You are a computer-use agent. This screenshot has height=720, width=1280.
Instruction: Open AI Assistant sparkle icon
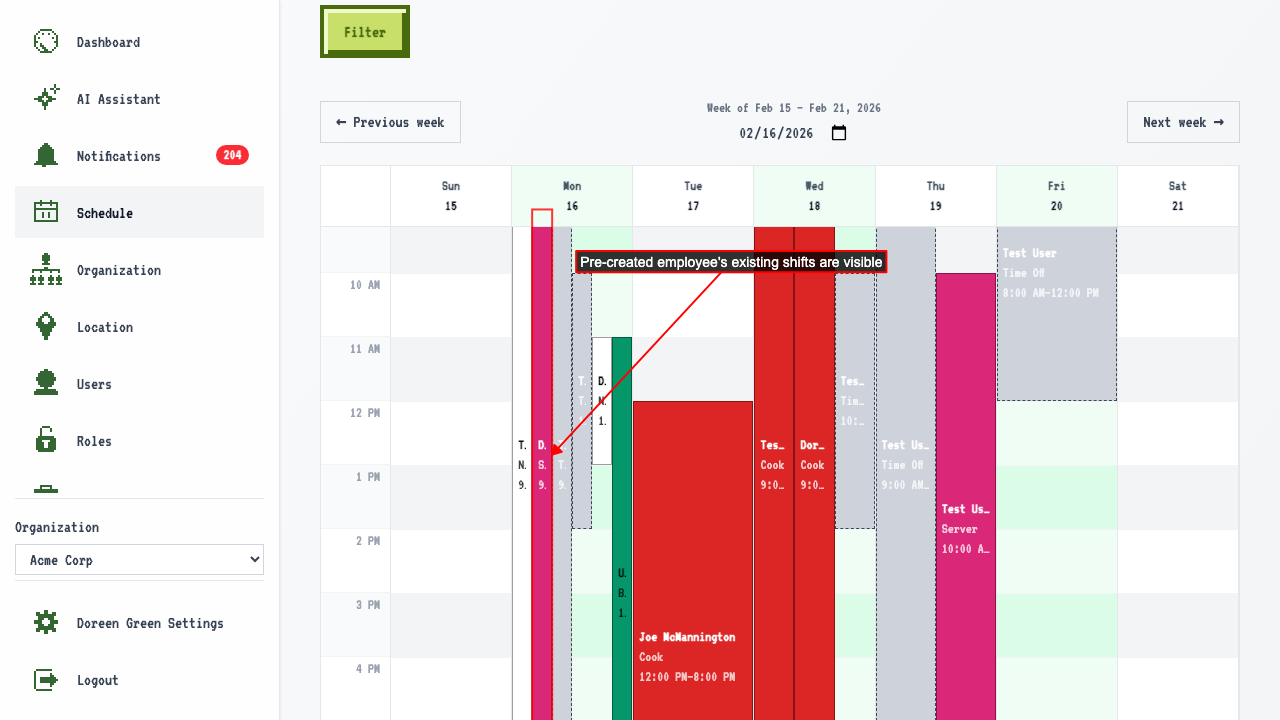tap(46, 99)
